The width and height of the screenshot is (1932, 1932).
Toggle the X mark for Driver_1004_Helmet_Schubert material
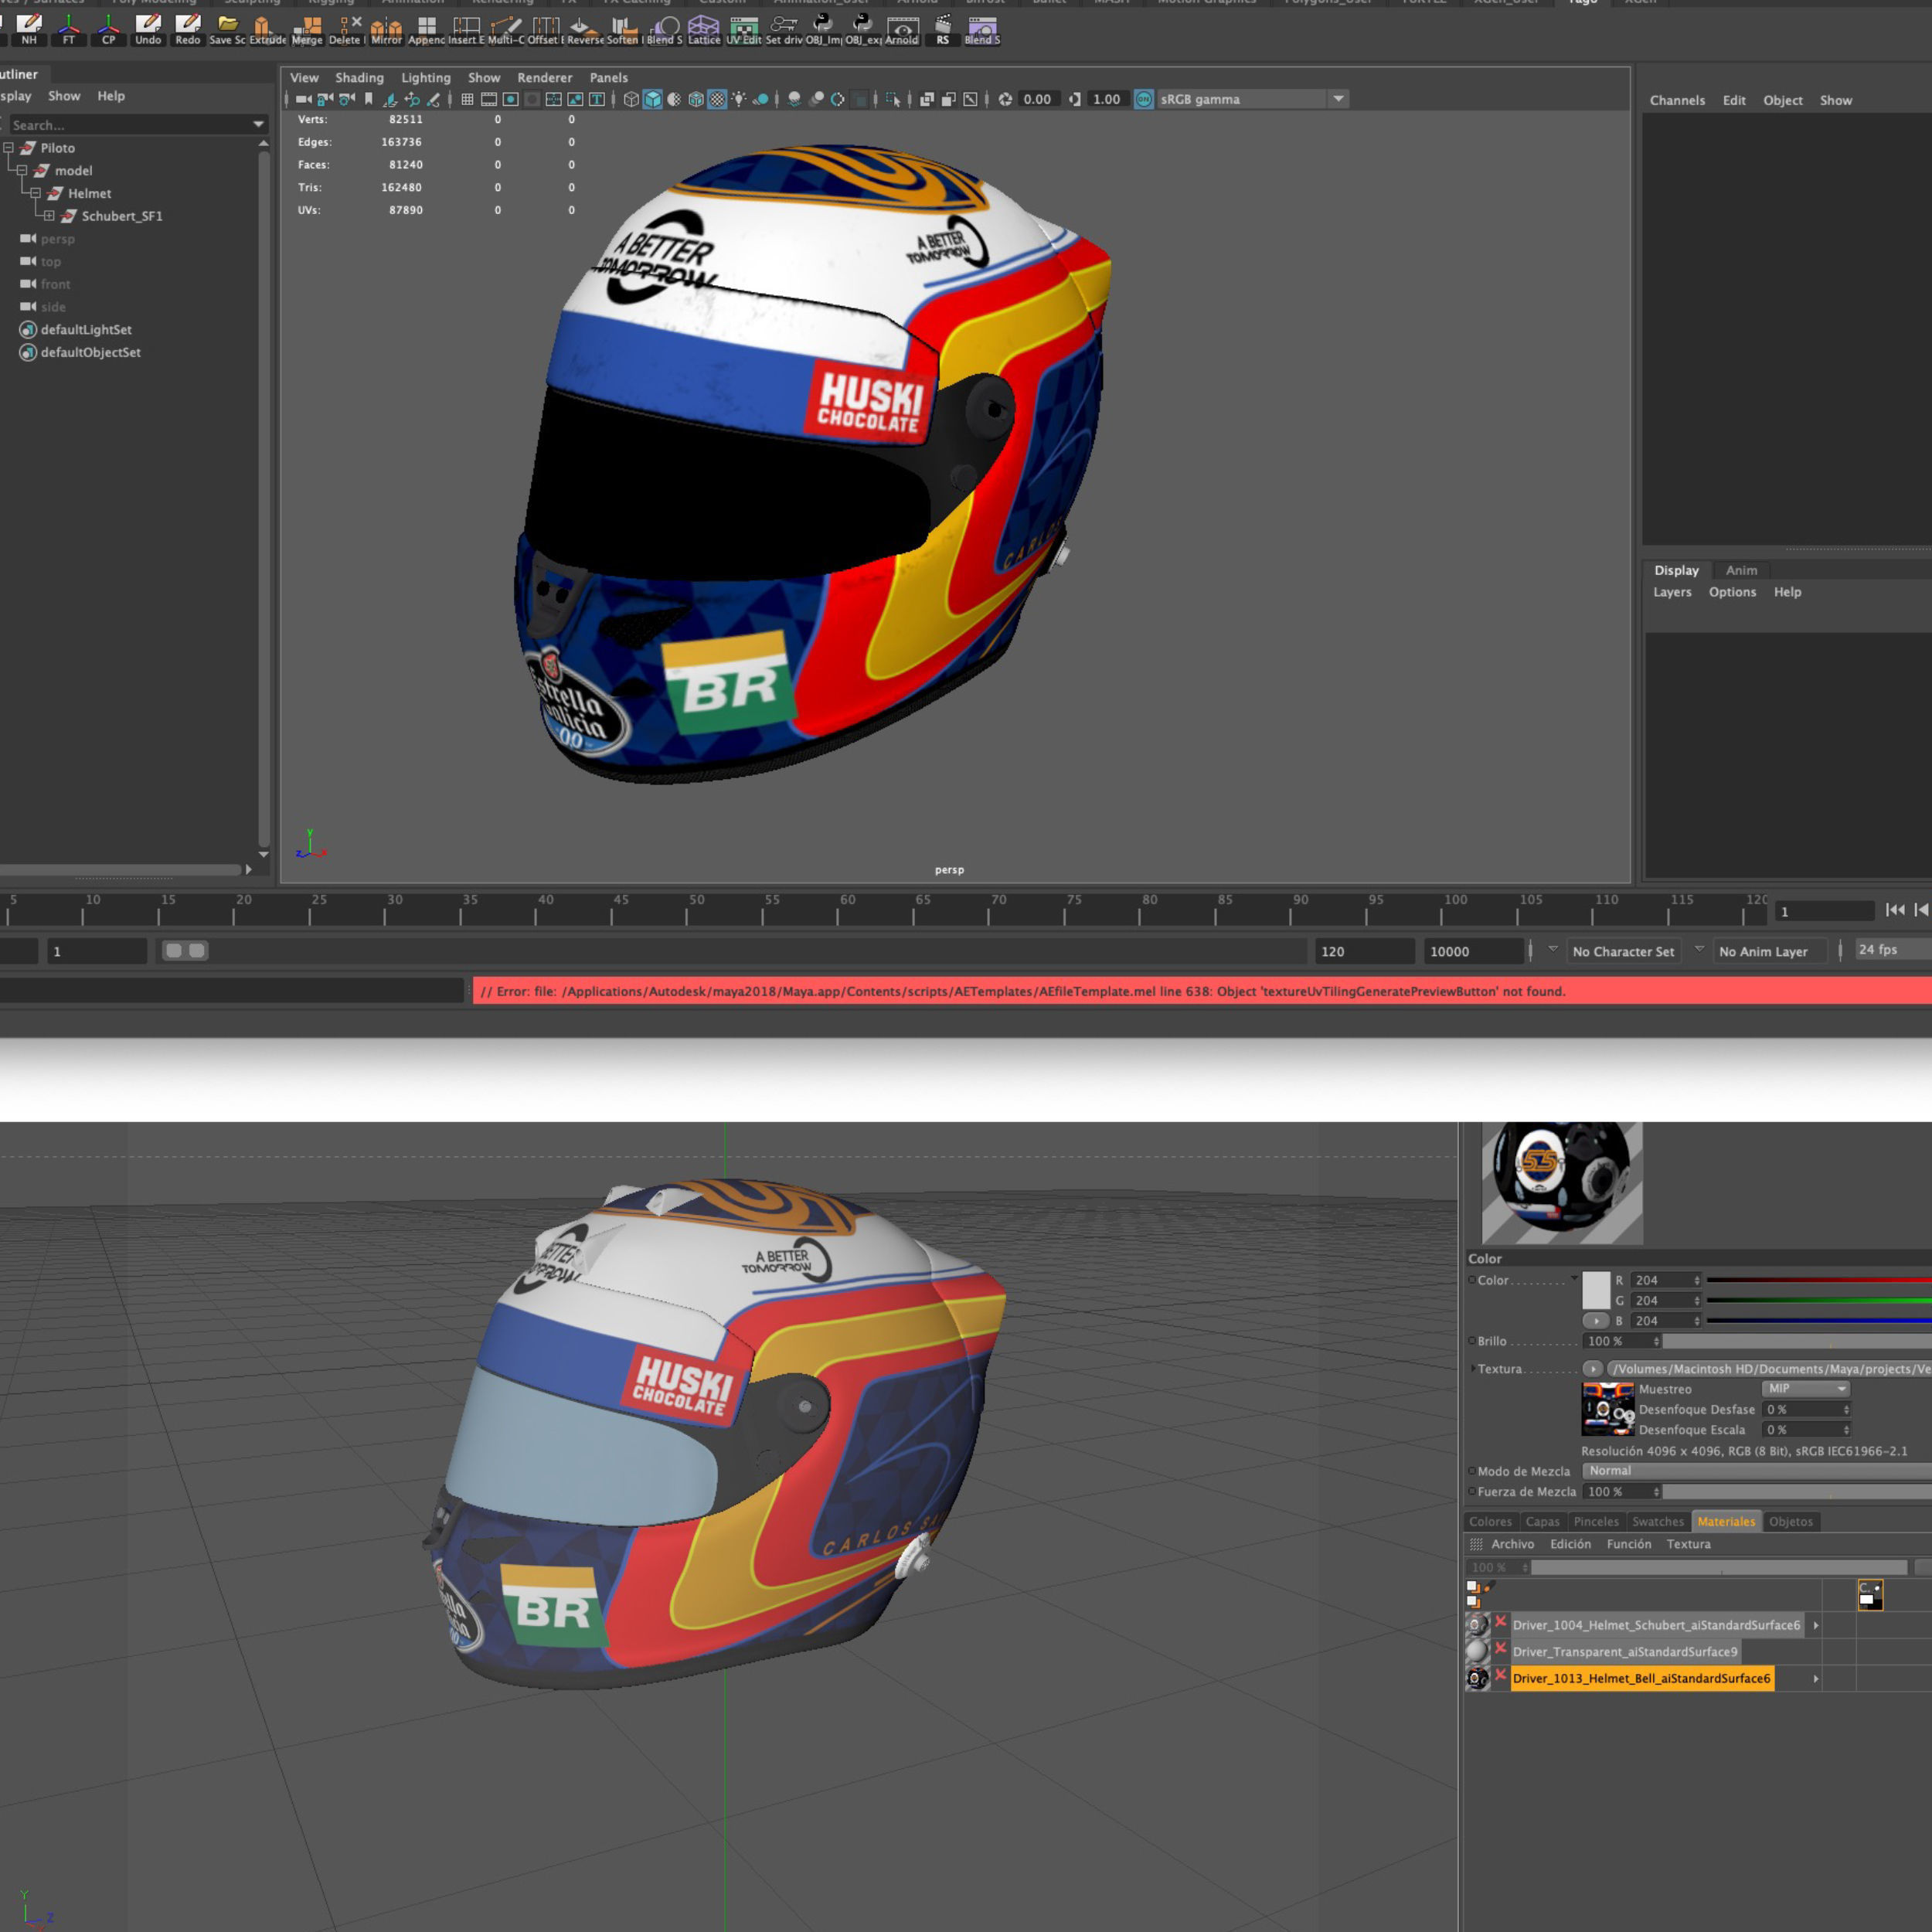click(1500, 1622)
